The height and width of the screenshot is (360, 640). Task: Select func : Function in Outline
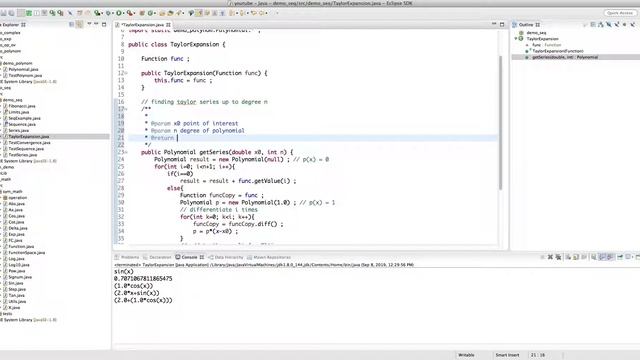pos(546,45)
